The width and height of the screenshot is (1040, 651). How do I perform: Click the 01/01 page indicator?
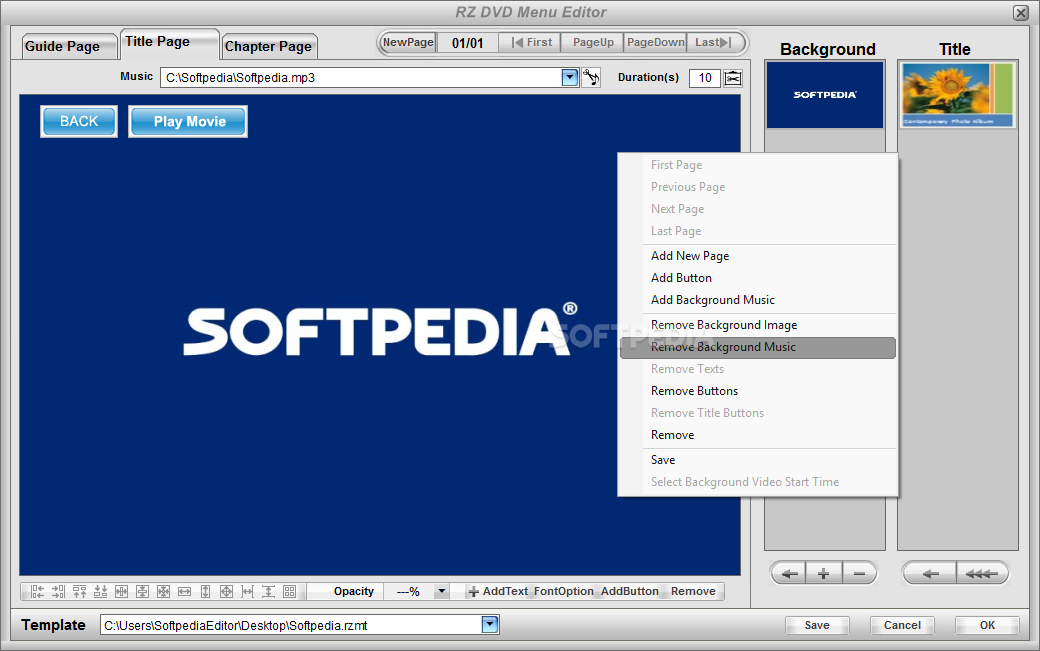[468, 43]
